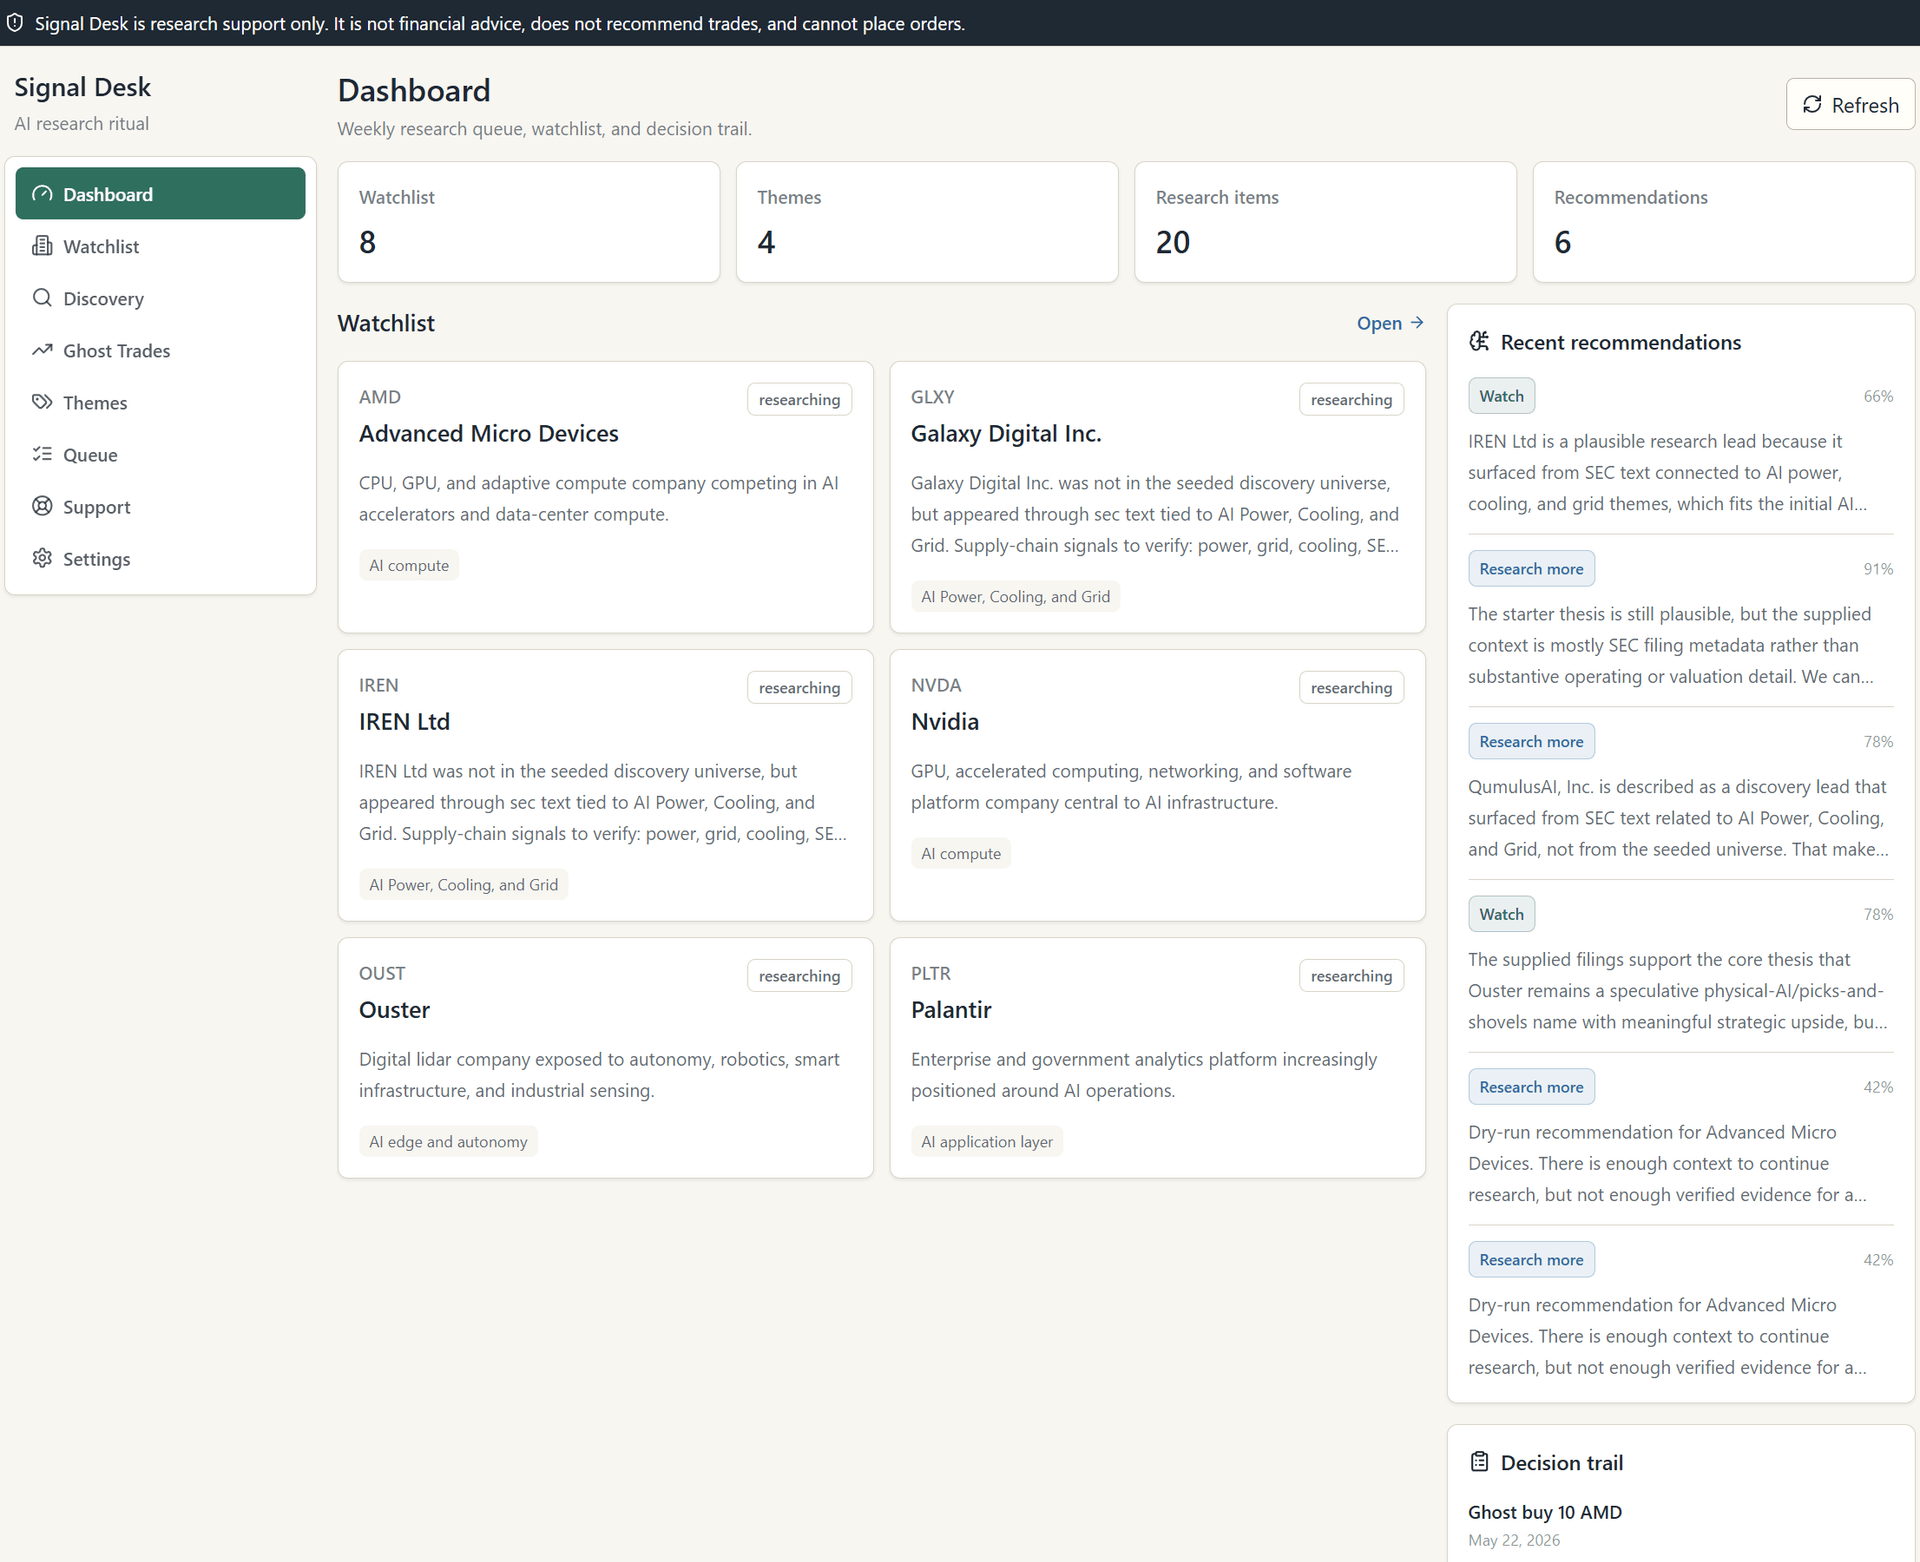1920x1562 pixels.
Task: Switch to the Themes page
Action: point(160,402)
